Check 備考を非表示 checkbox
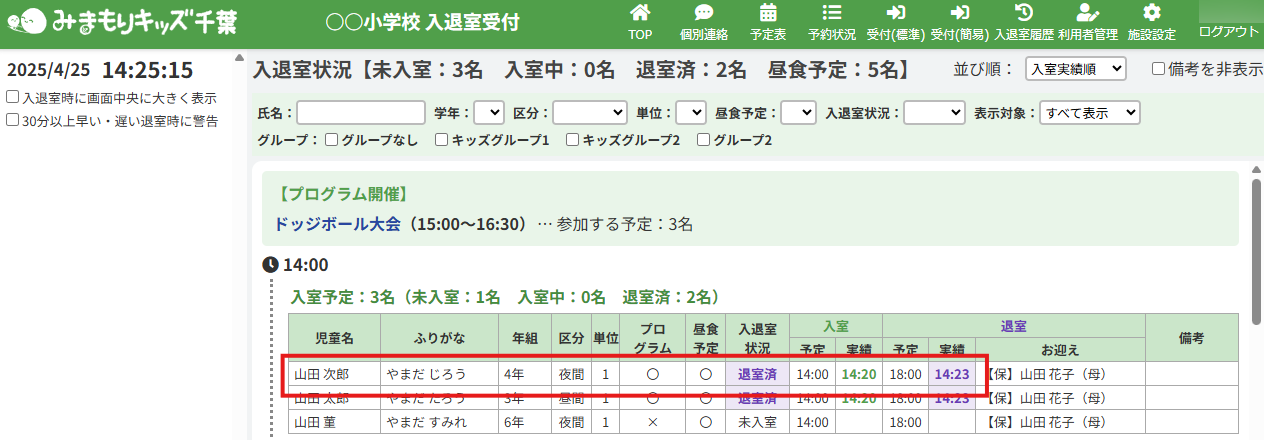This screenshot has height=440, width=1264. (1158, 69)
